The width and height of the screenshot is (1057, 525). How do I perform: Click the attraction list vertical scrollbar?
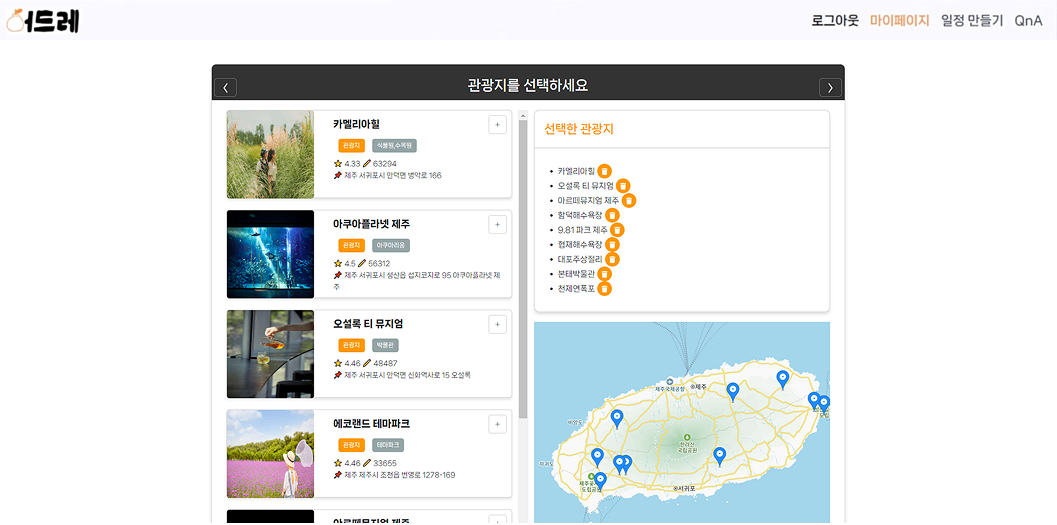point(523,270)
